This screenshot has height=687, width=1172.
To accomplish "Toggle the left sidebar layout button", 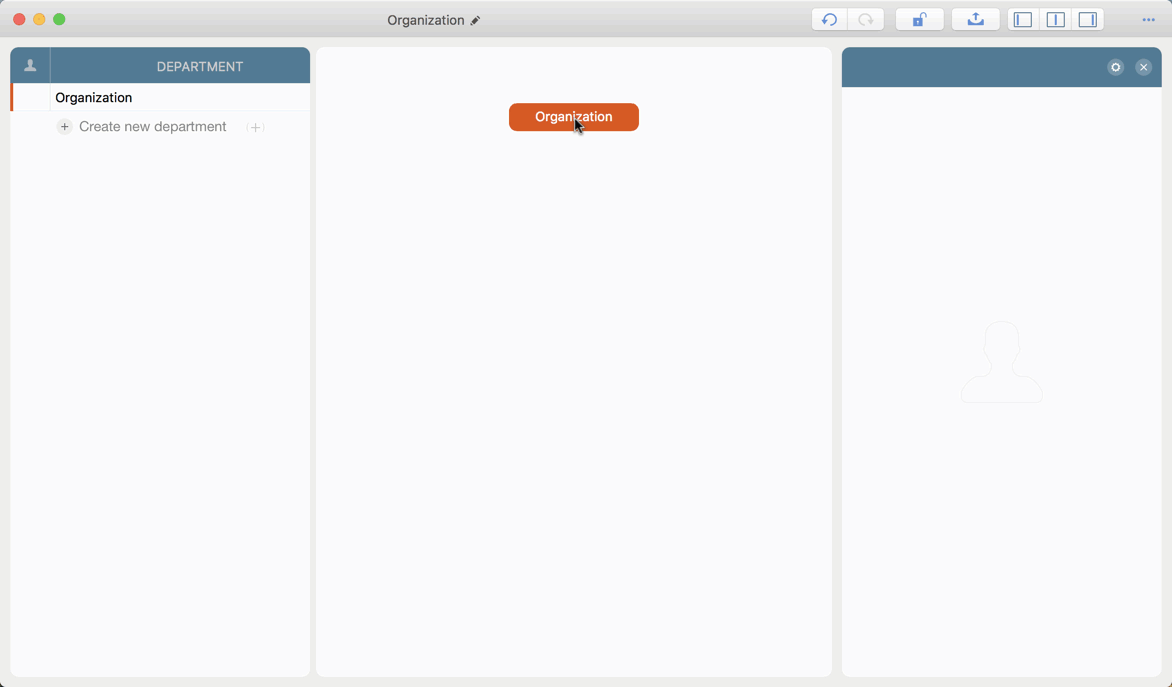I will point(1023,20).
